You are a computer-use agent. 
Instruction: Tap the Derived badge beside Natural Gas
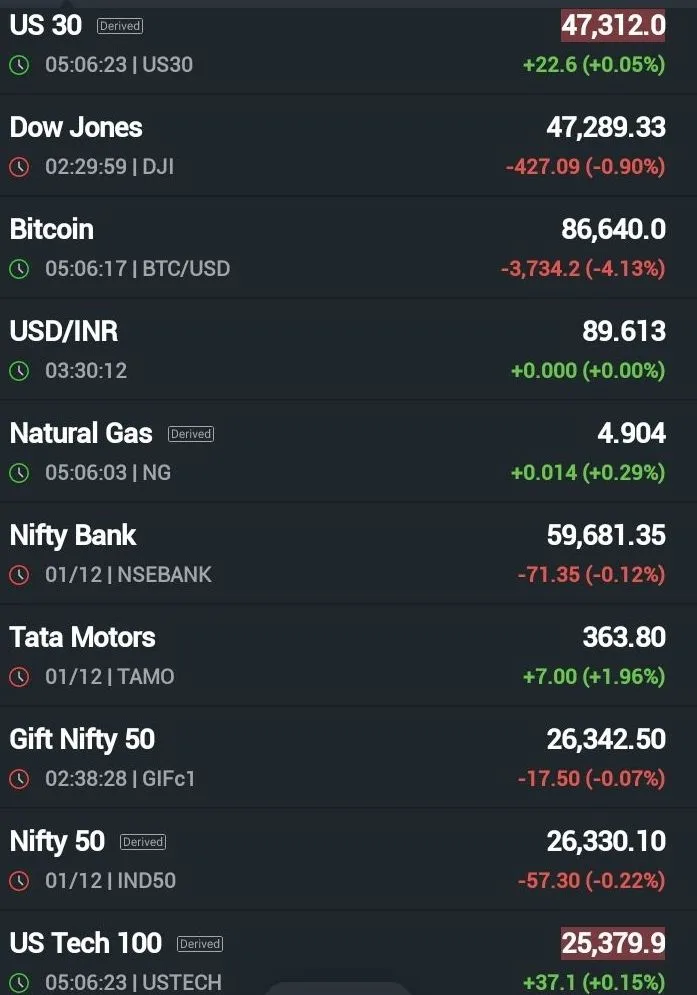[x=190, y=434]
